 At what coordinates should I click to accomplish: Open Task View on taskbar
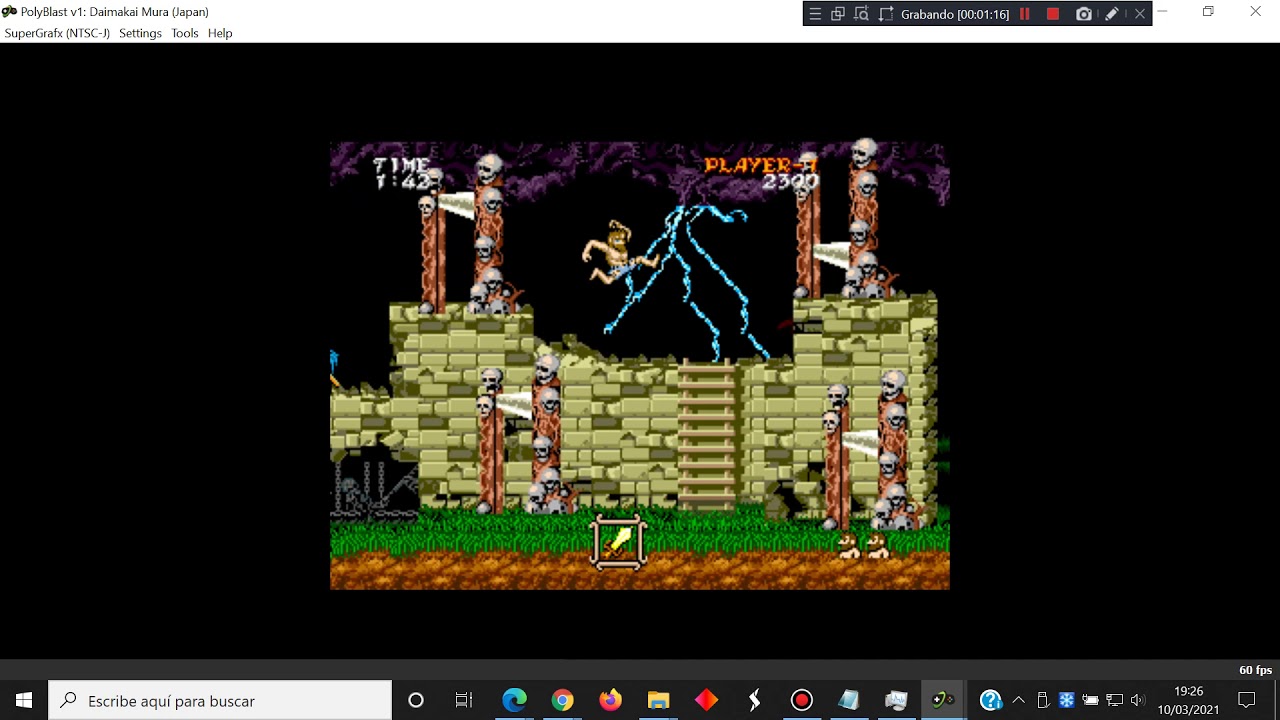pos(464,700)
